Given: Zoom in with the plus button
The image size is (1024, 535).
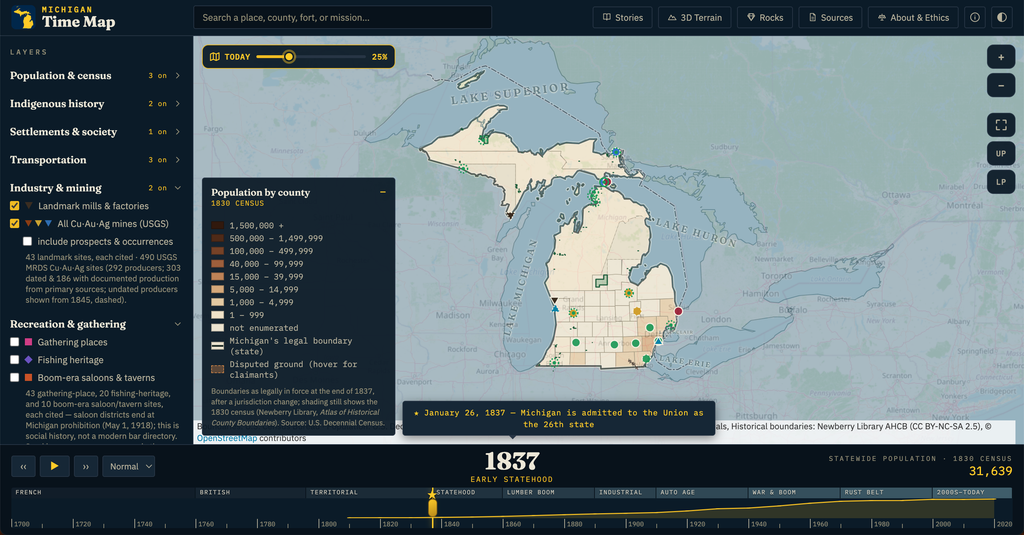Looking at the screenshot, I should coord(1000,57).
